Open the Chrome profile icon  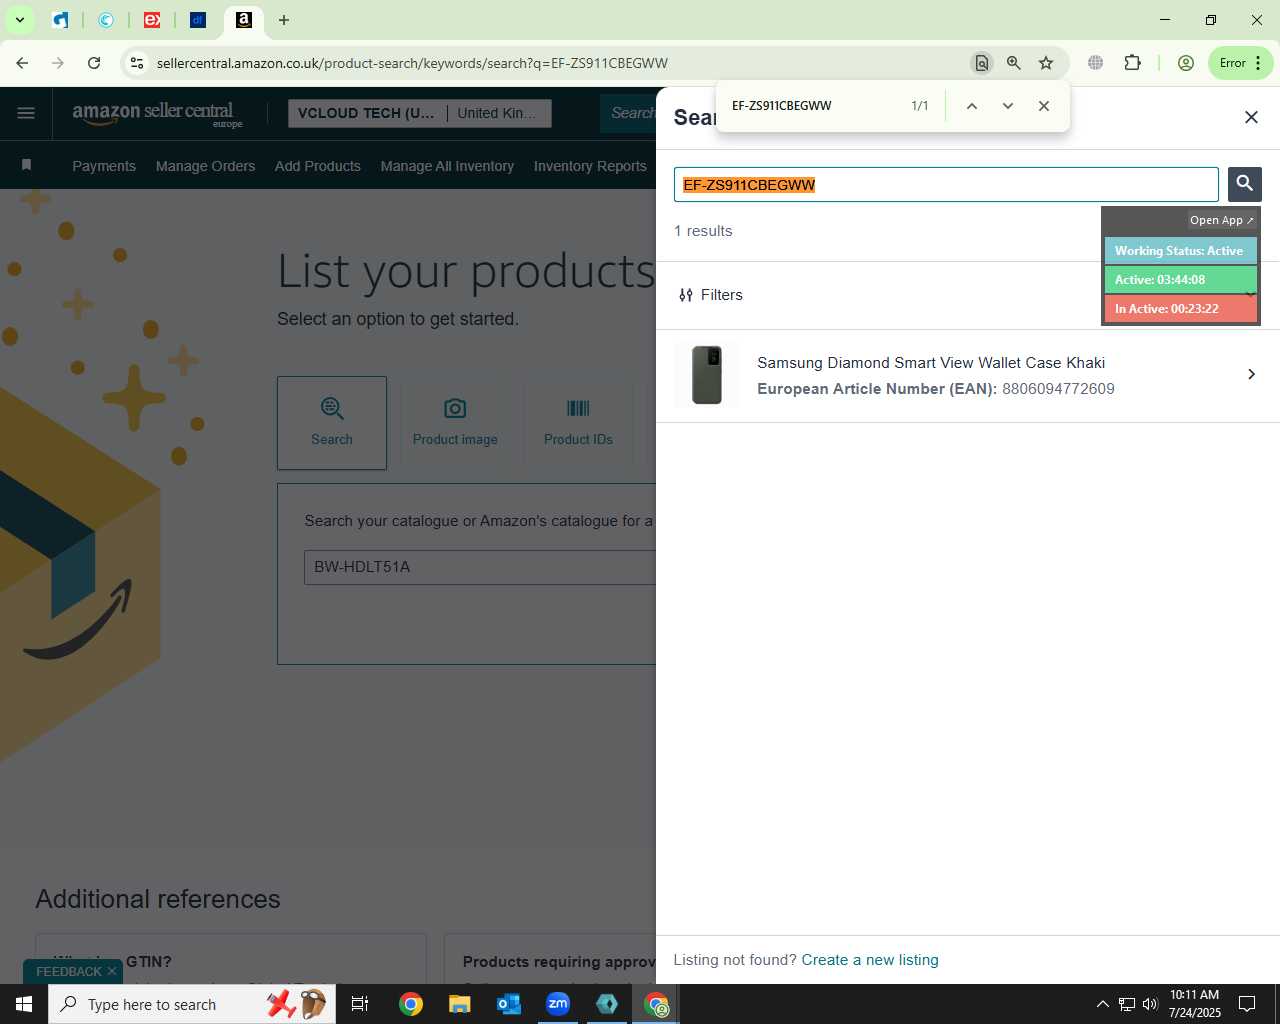pyautogui.click(x=1186, y=63)
